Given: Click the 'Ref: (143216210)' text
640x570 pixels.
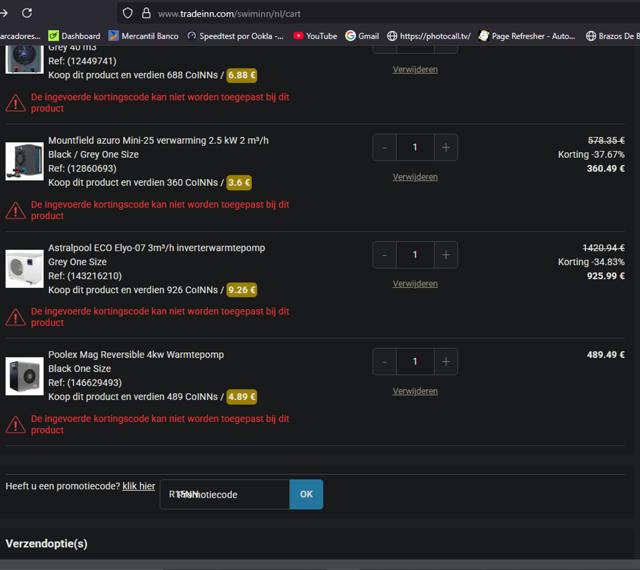Looking at the screenshot, I should click(85, 276).
